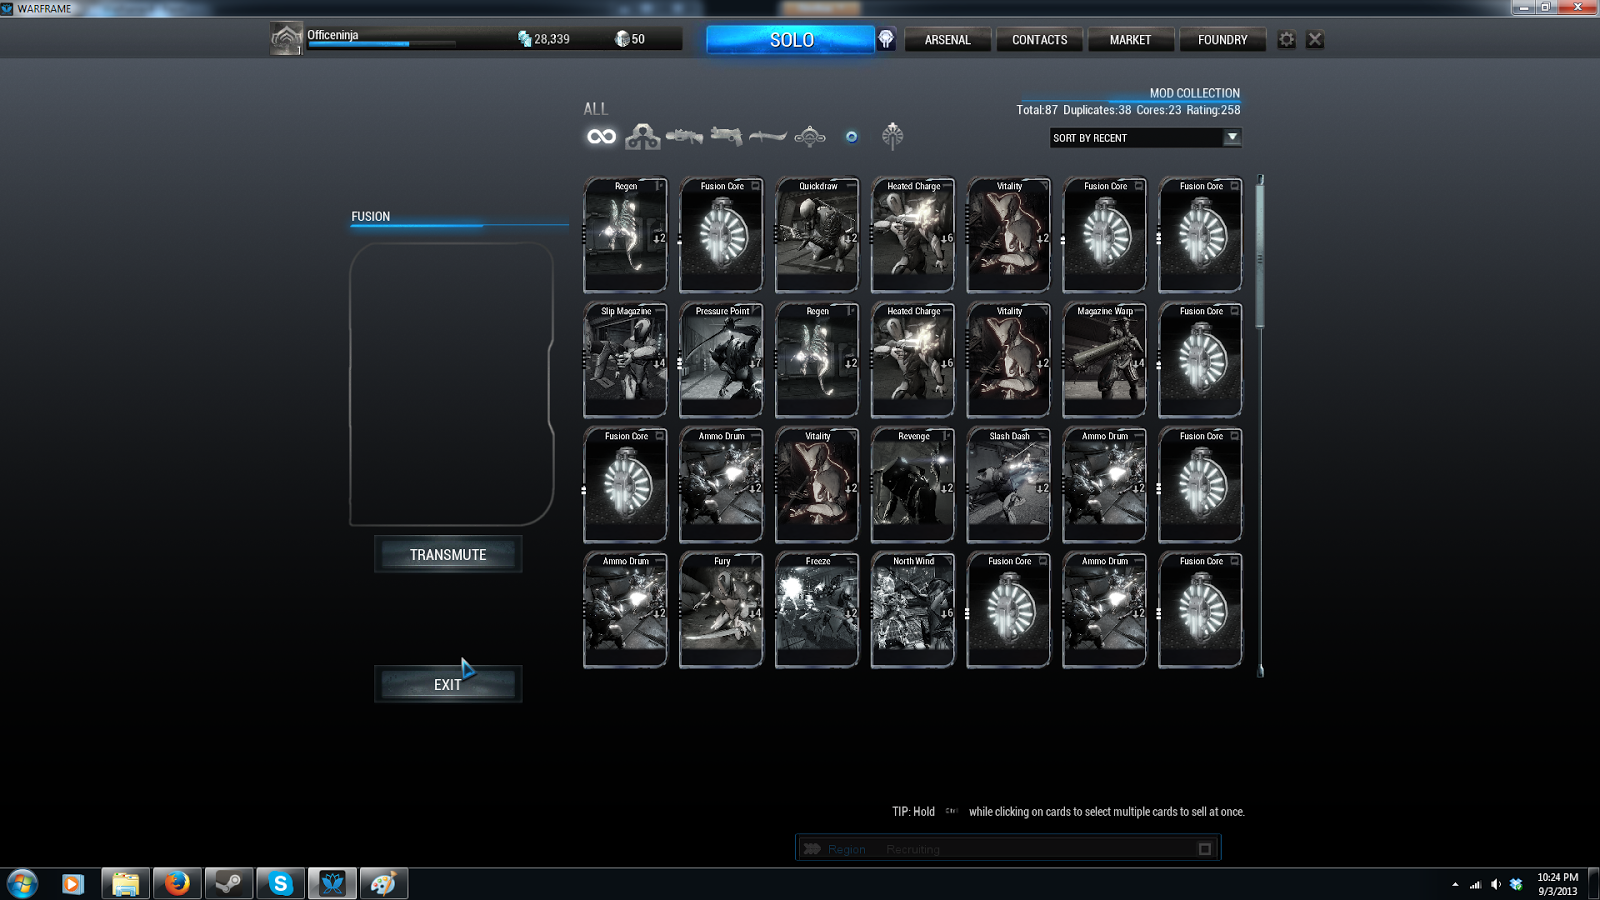
Task: Filter mods by rifle weapon icon
Action: click(684, 136)
